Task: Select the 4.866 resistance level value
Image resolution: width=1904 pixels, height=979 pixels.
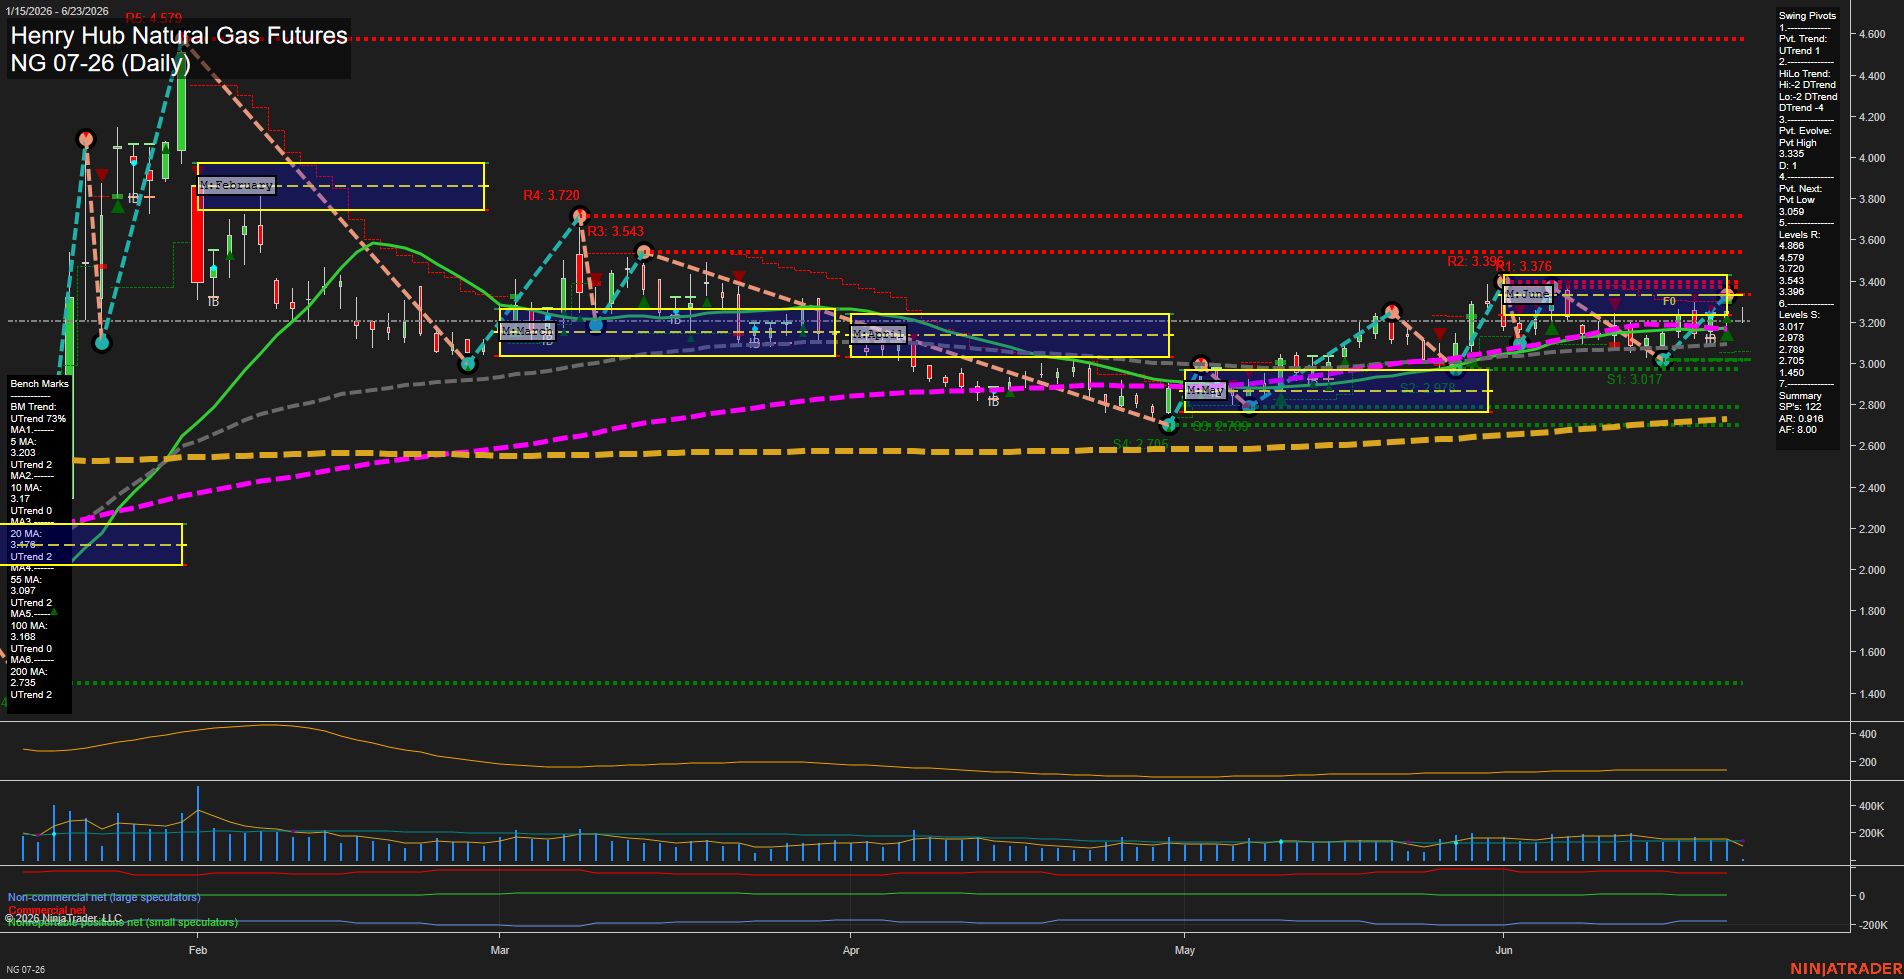Action: point(1791,246)
